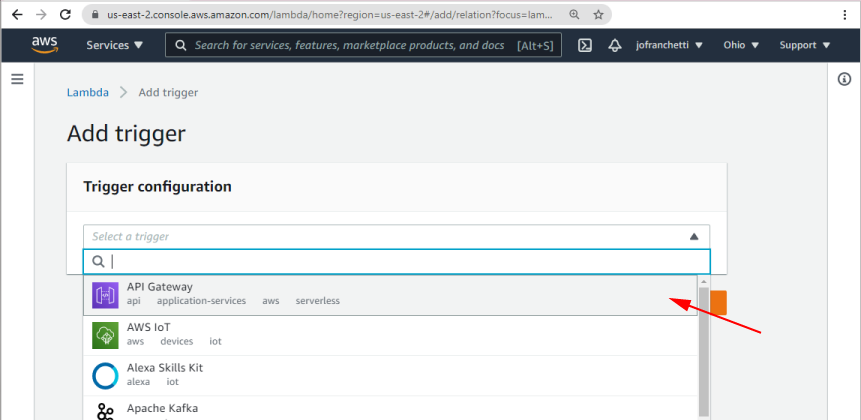Image resolution: width=861 pixels, height=420 pixels.
Task: Select the API Gateway trigger option
Action: 390,295
